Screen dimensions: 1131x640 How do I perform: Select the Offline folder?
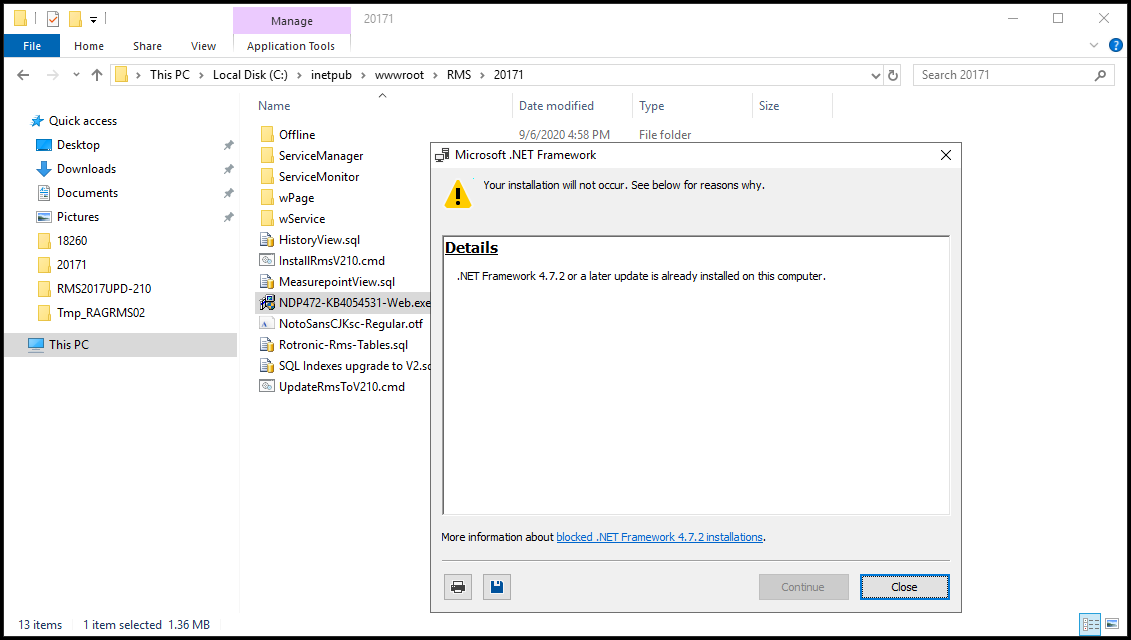(297, 135)
